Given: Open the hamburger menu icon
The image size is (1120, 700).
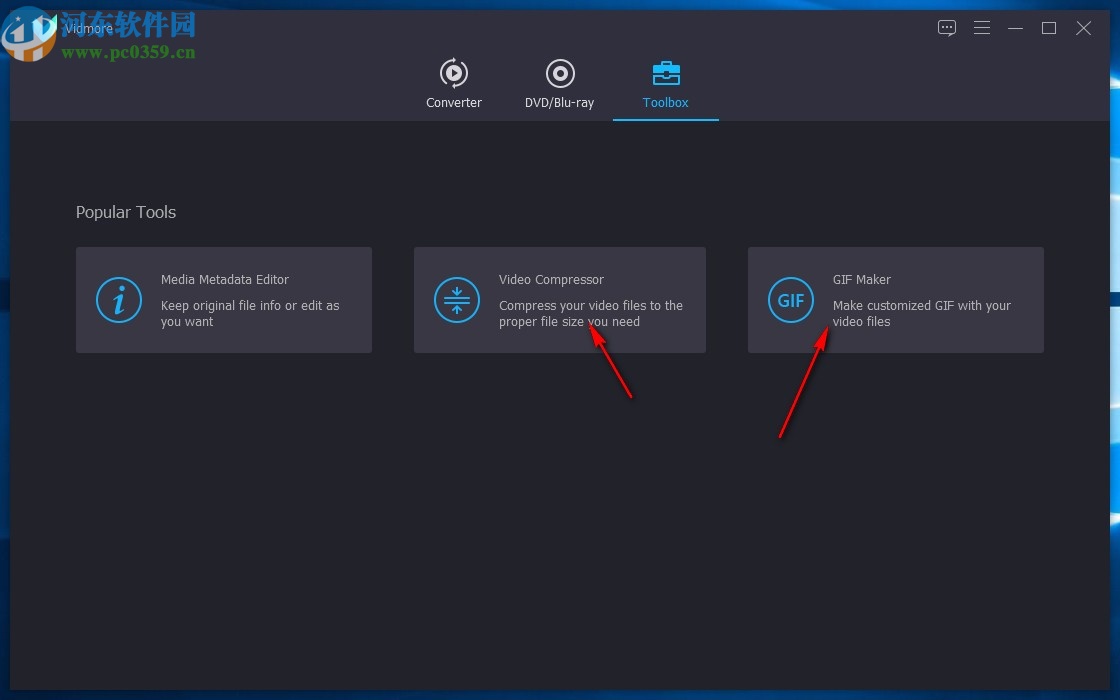Looking at the screenshot, I should tap(981, 28).
